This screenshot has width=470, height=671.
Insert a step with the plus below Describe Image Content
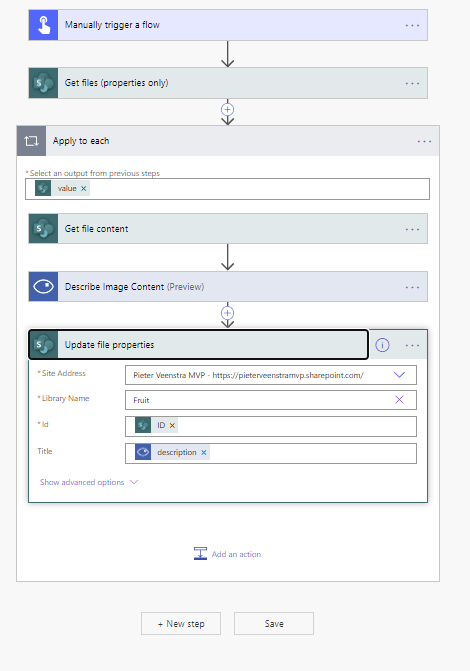coord(227,313)
